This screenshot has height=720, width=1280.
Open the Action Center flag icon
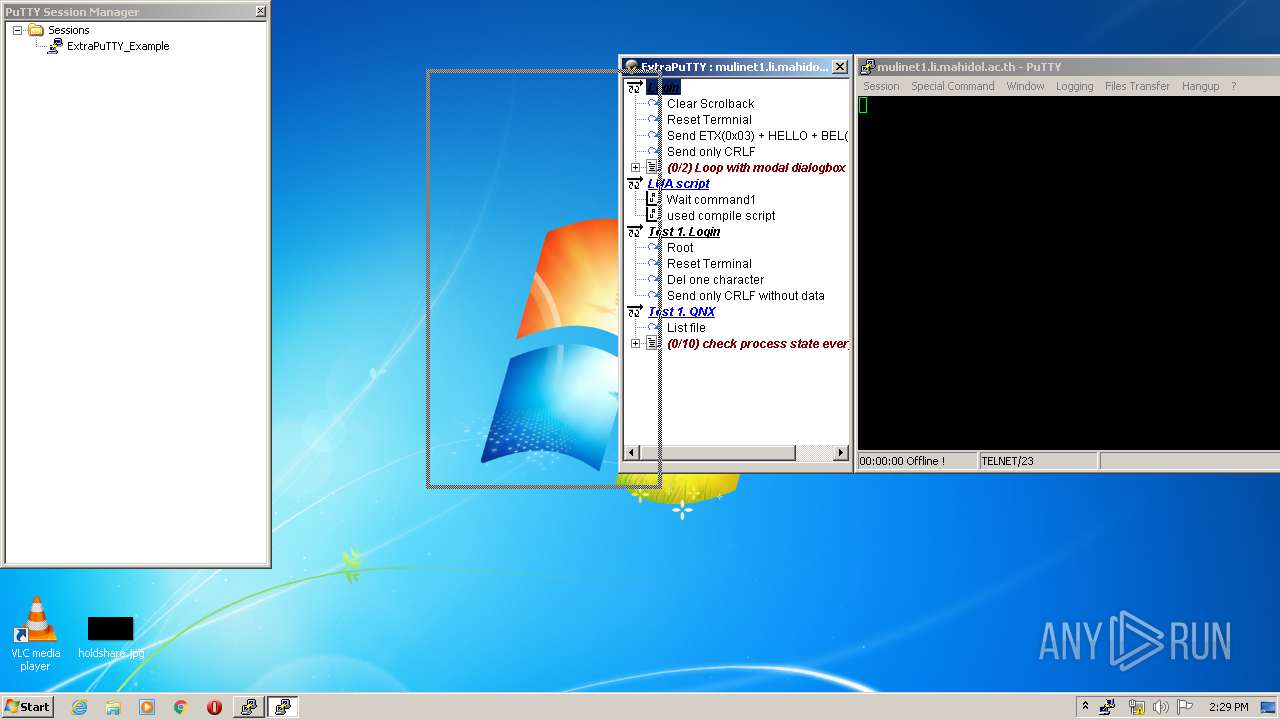1185,707
